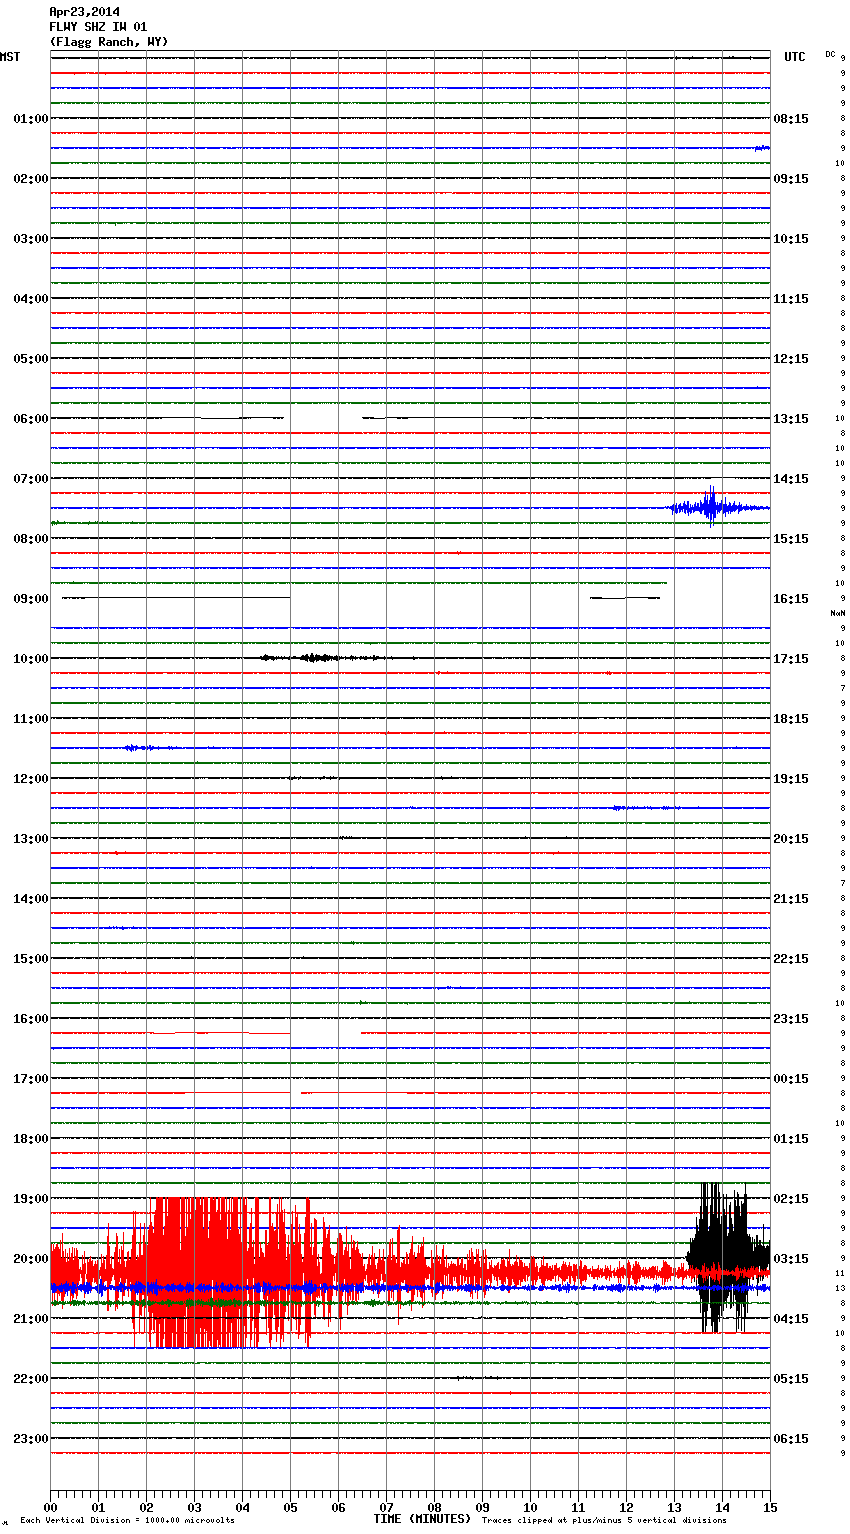The width and height of the screenshot is (850, 1534).
Task: Click the date text Apr23,2014
Action: click(84, 12)
